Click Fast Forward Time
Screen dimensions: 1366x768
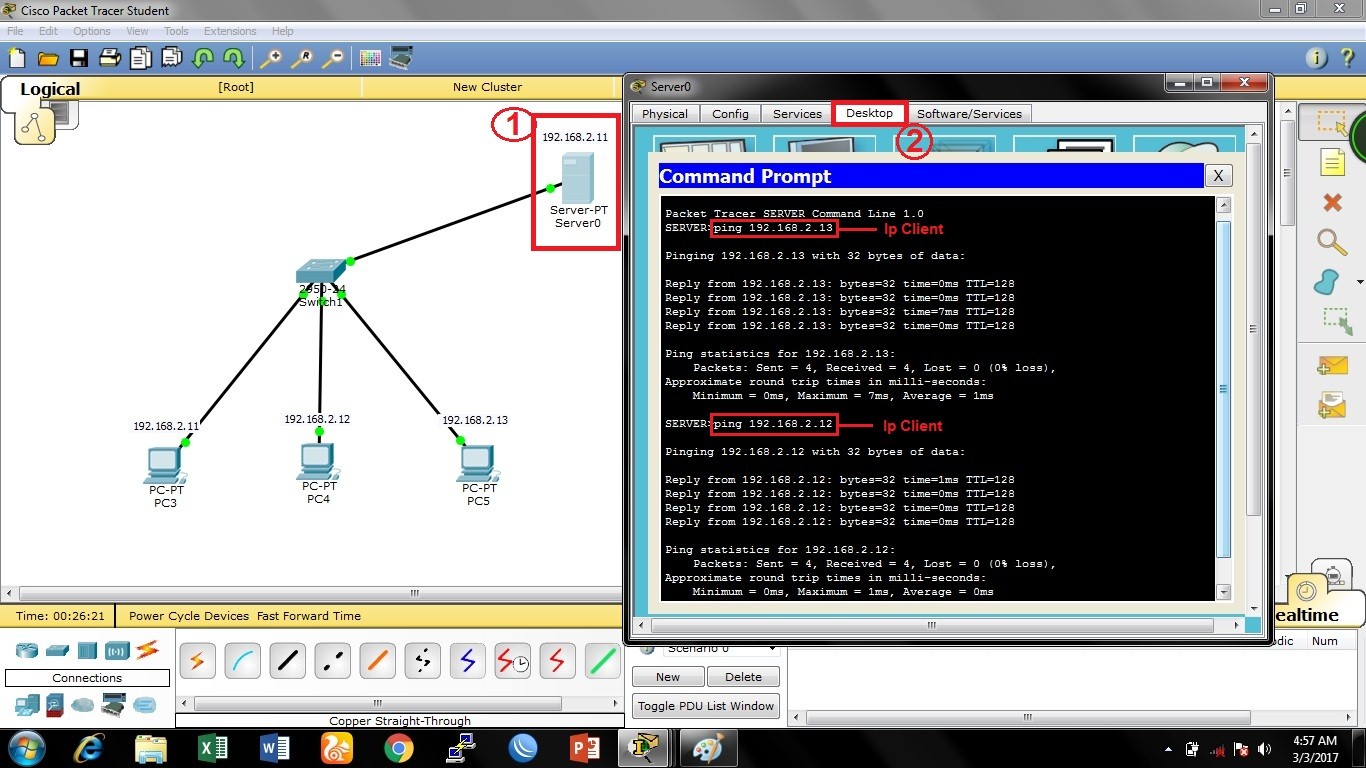pyautogui.click(x=309, y=616)
